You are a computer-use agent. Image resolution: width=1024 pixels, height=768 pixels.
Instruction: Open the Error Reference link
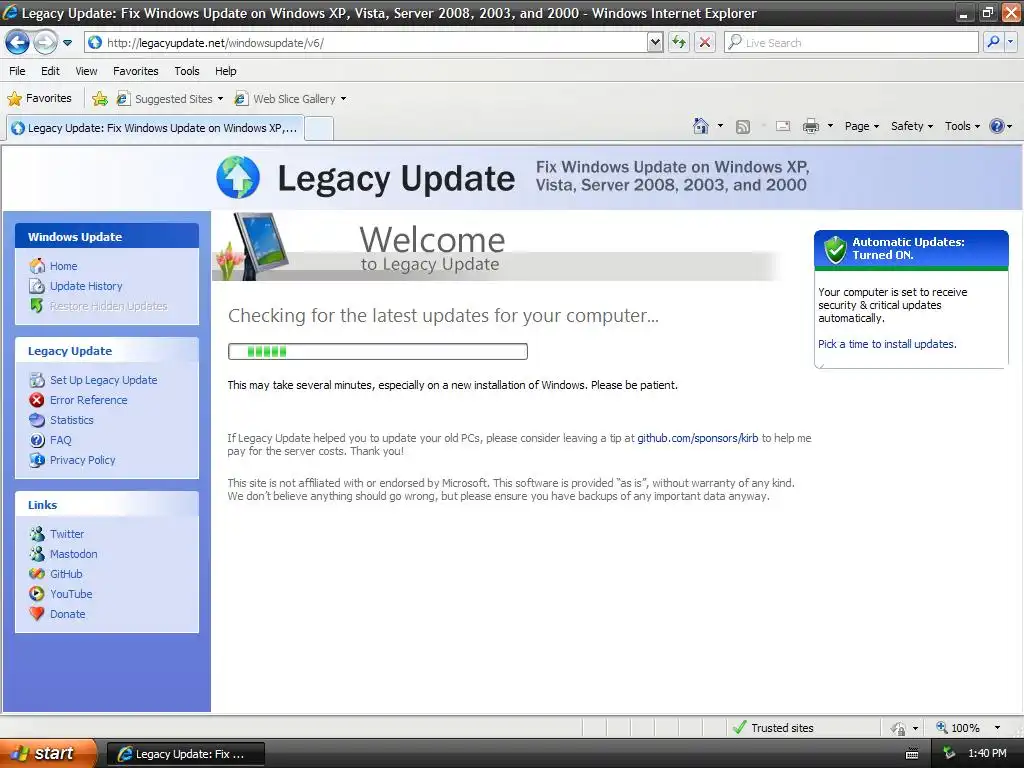88,400
